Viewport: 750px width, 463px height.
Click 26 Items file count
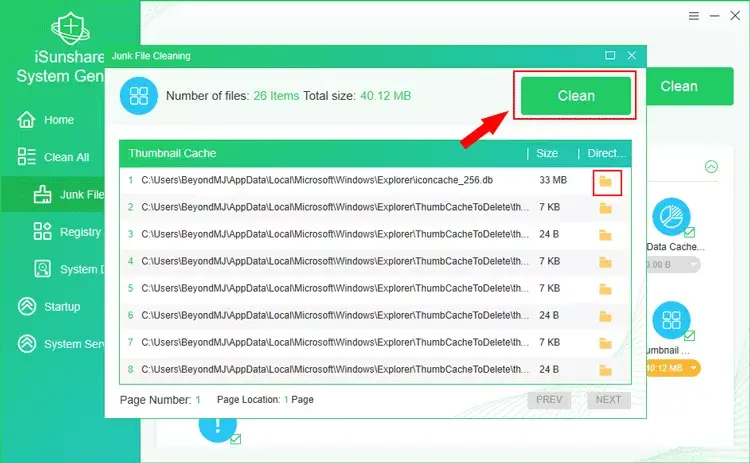click(x=276, y=96)
